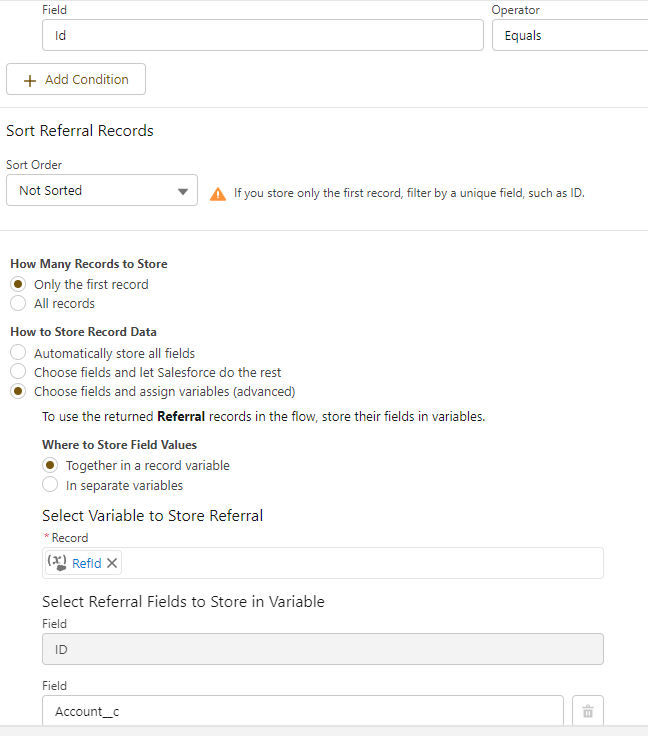
Task: Pick Together in a record variable
Action: [50, 466]
